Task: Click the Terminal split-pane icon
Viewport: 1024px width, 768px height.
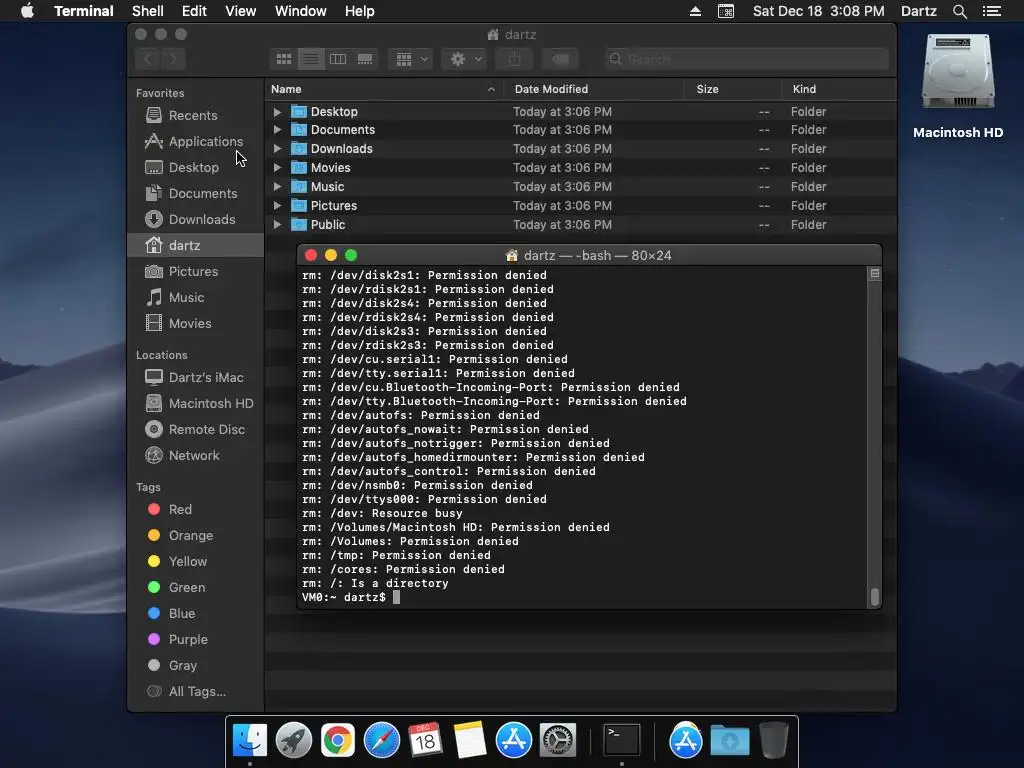Action: click(874, 274)
